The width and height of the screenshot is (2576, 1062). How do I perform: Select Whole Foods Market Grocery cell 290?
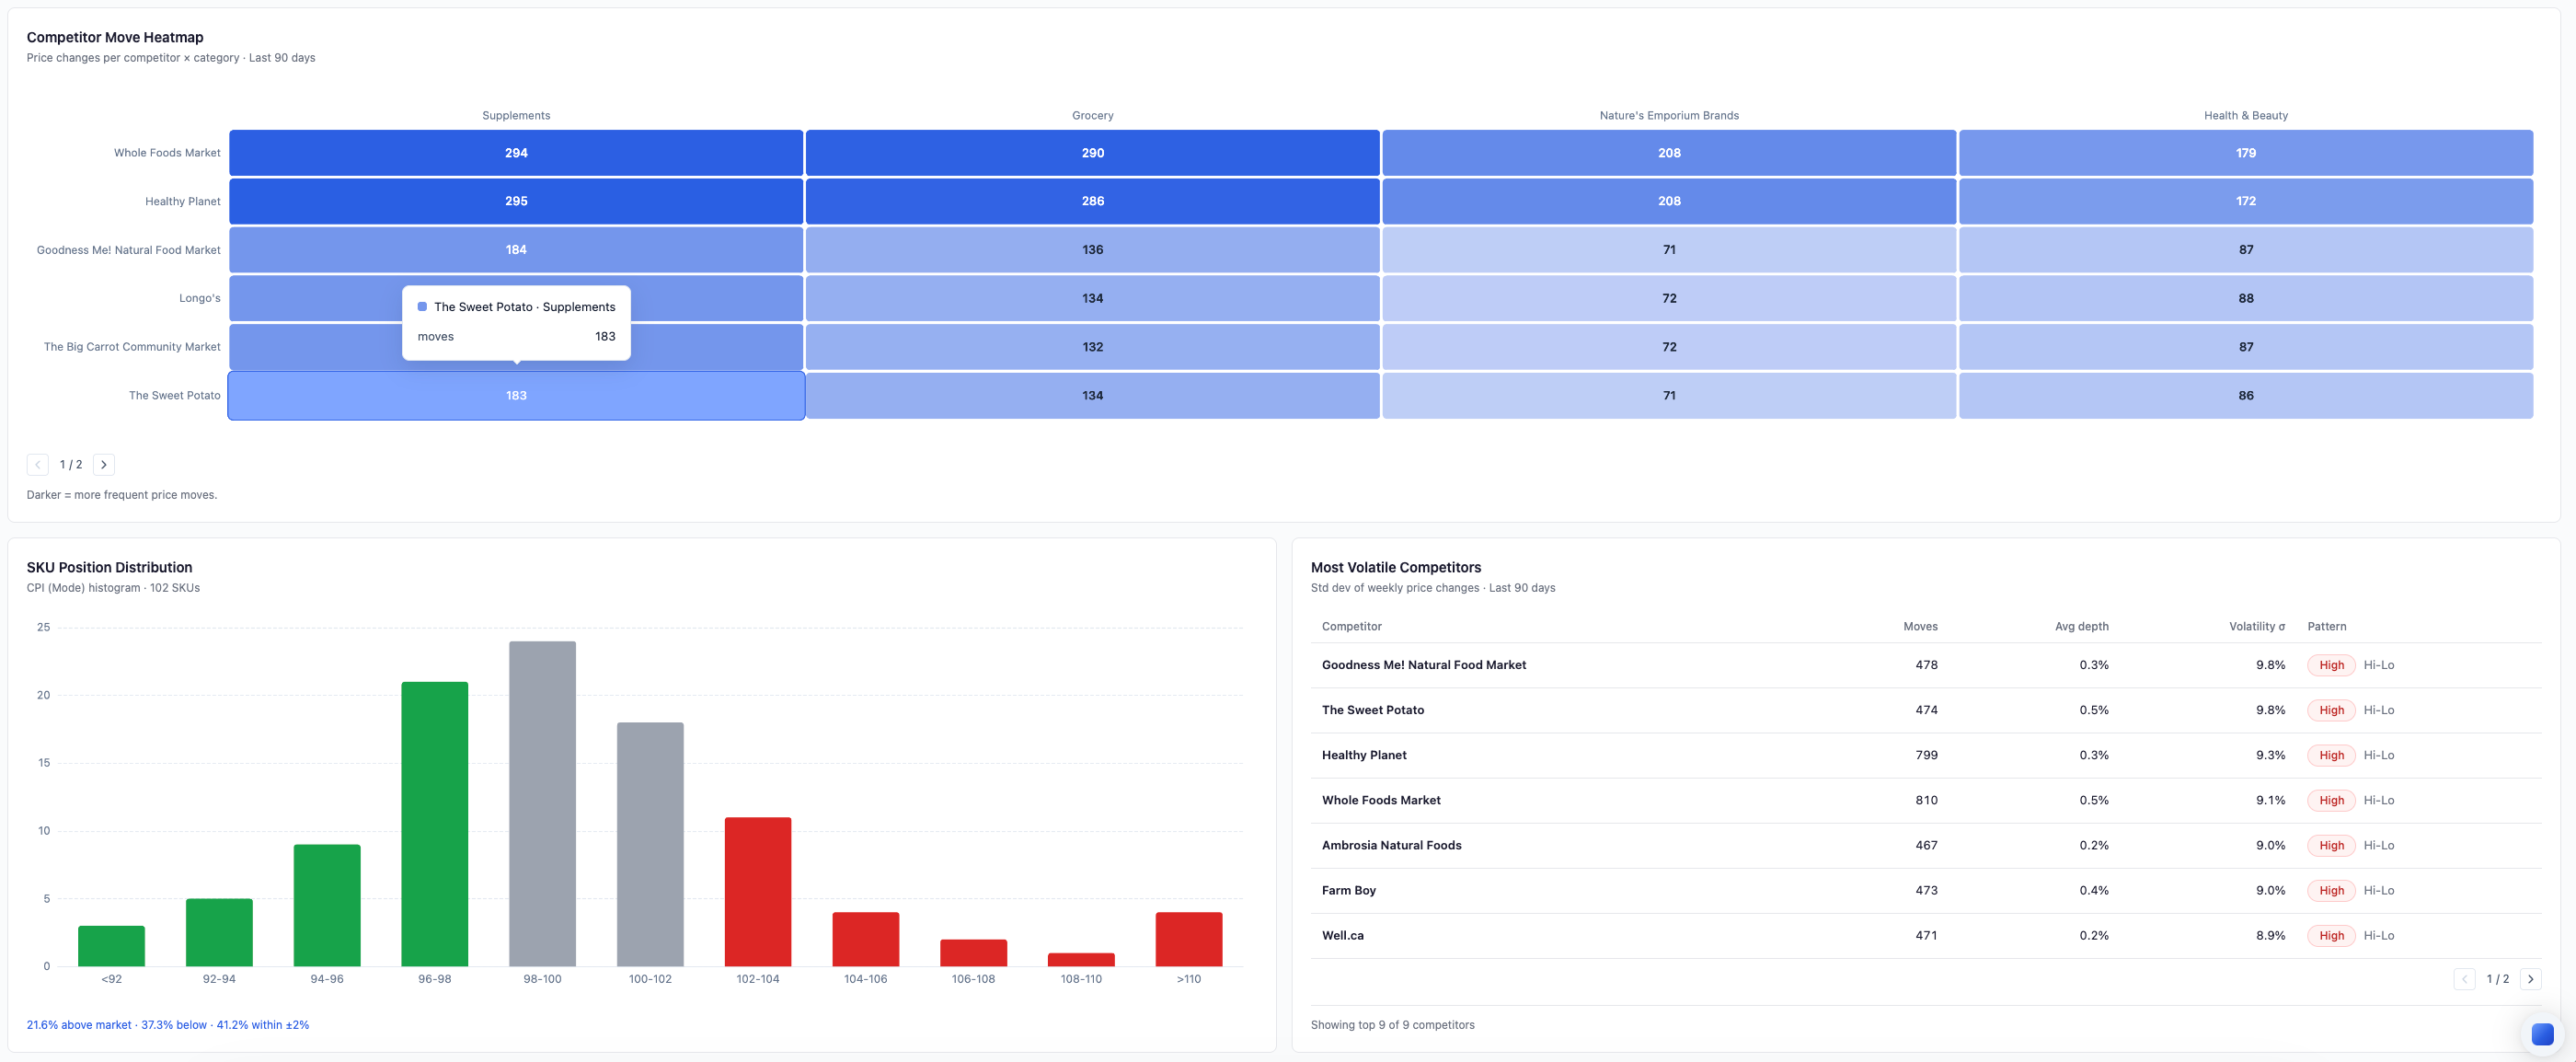pos(1092,153)
